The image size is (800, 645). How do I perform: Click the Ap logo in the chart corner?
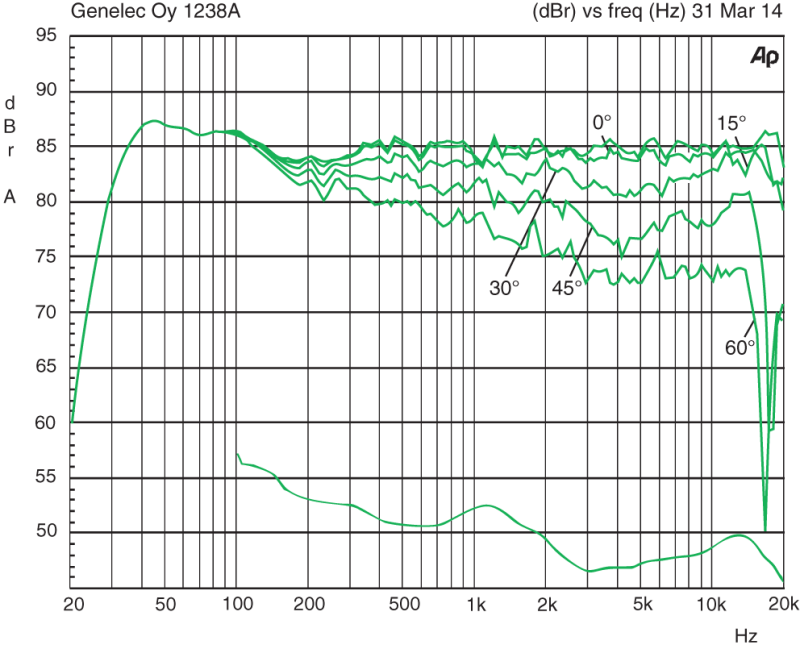coord(764,57)
